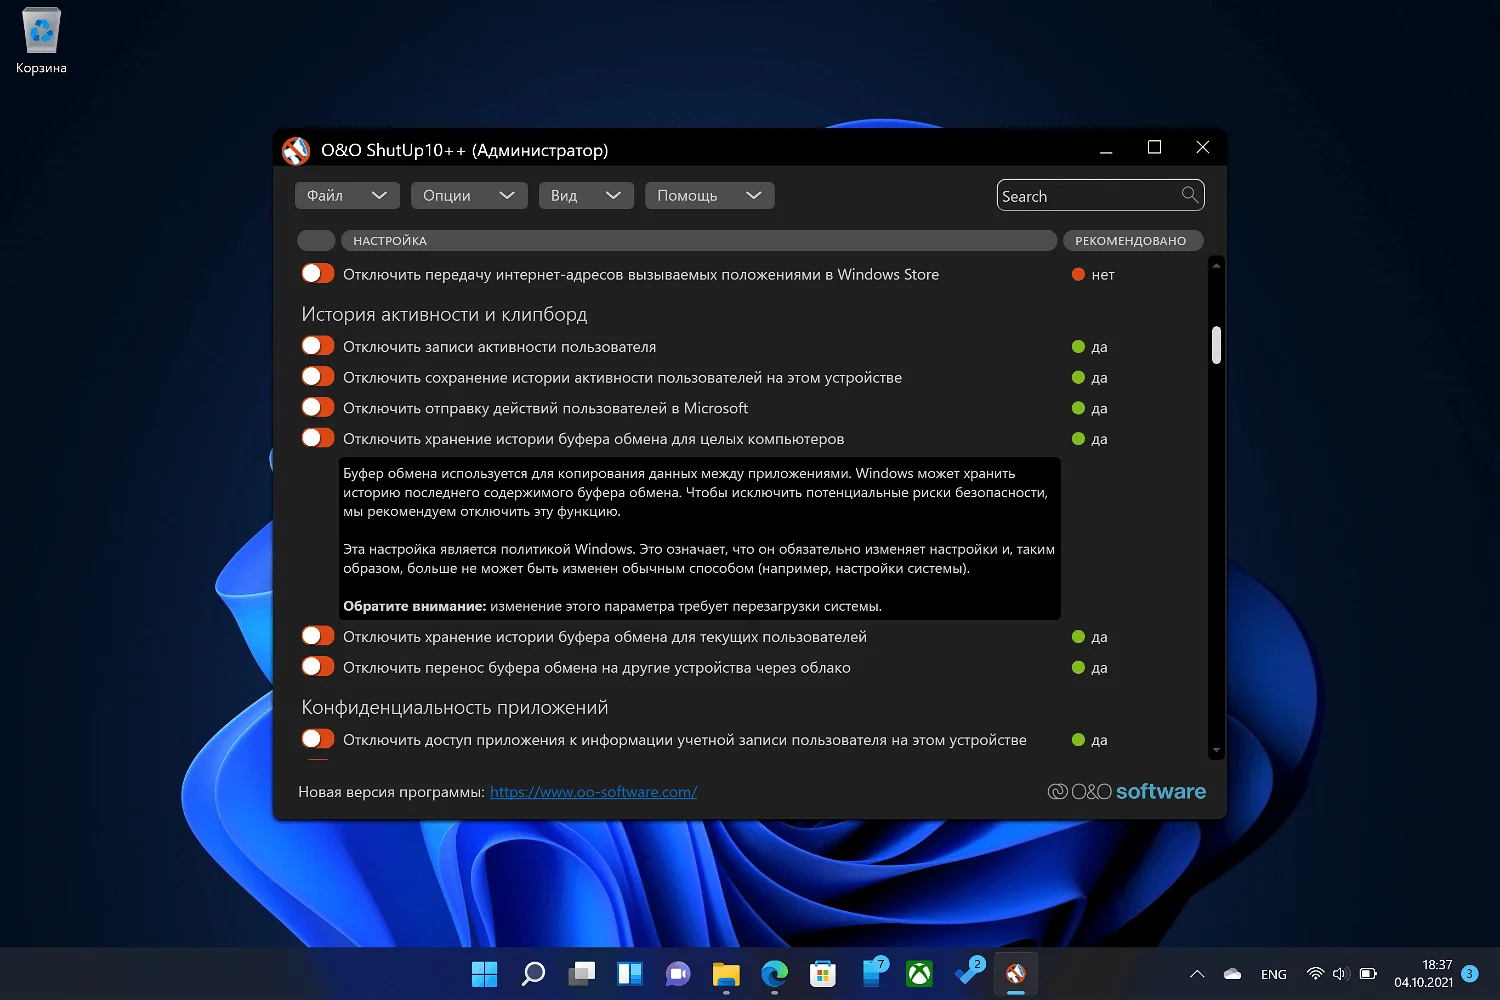The width and height of the screenshot is (1500, 1000).
Task: Open the Опции dropdown menu
Action: [x=469, y=195]
